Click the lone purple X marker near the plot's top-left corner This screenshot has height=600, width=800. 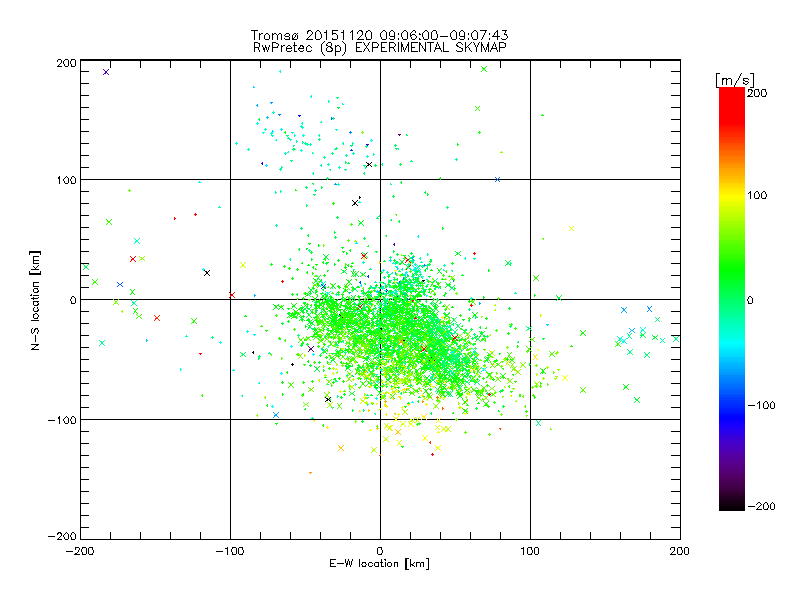coord(106,72)
